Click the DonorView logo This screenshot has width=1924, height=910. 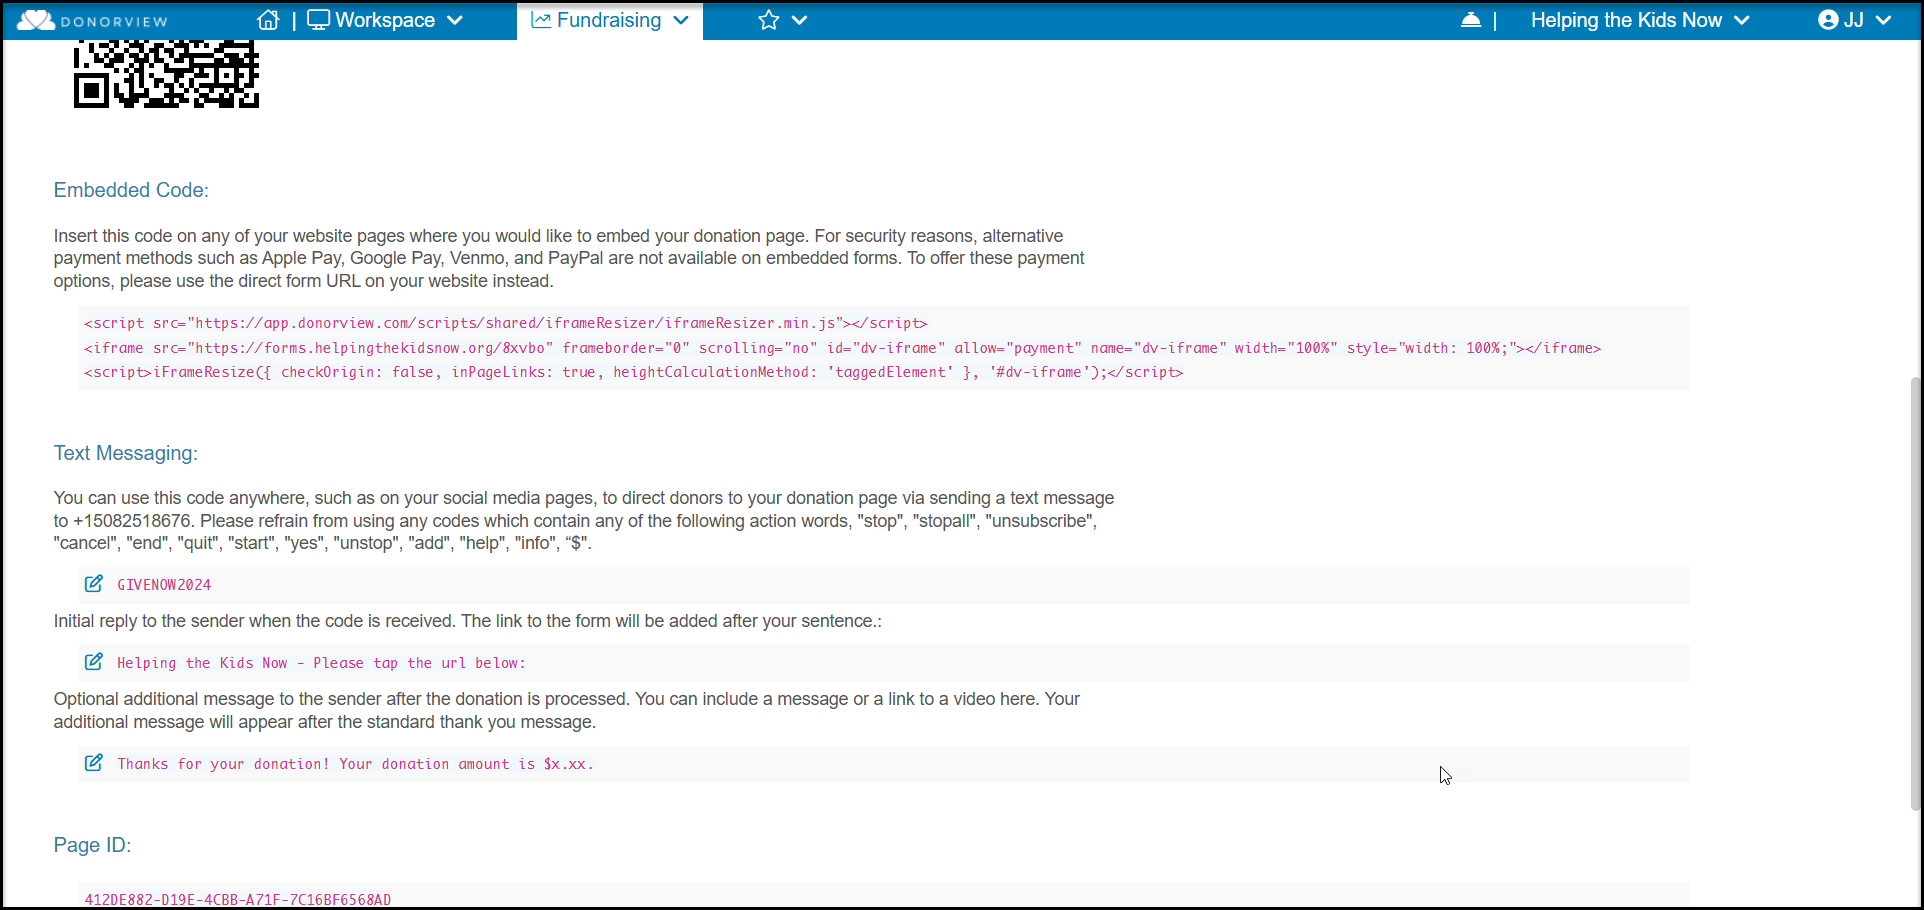[x=92, y=20]
